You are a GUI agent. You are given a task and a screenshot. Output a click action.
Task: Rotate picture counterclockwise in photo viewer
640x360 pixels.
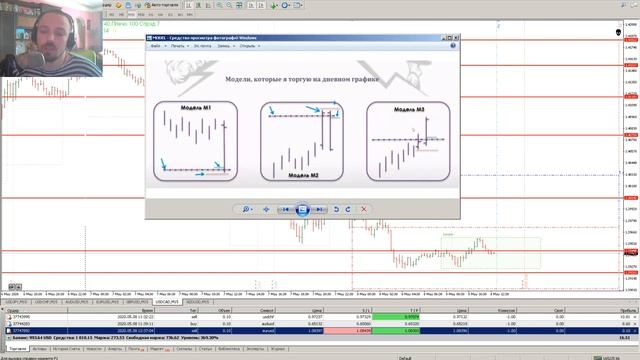pos(336,209)
